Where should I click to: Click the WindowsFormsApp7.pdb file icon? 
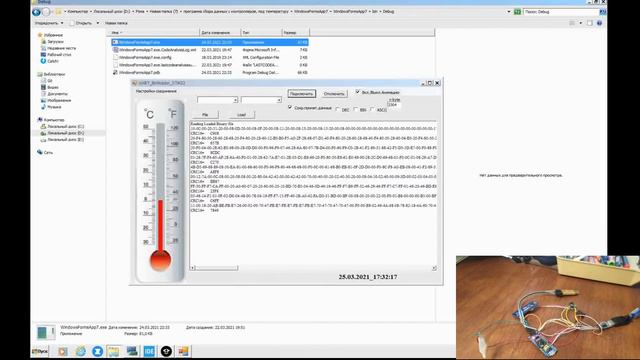pyautogui.click(x=116, y=72)
